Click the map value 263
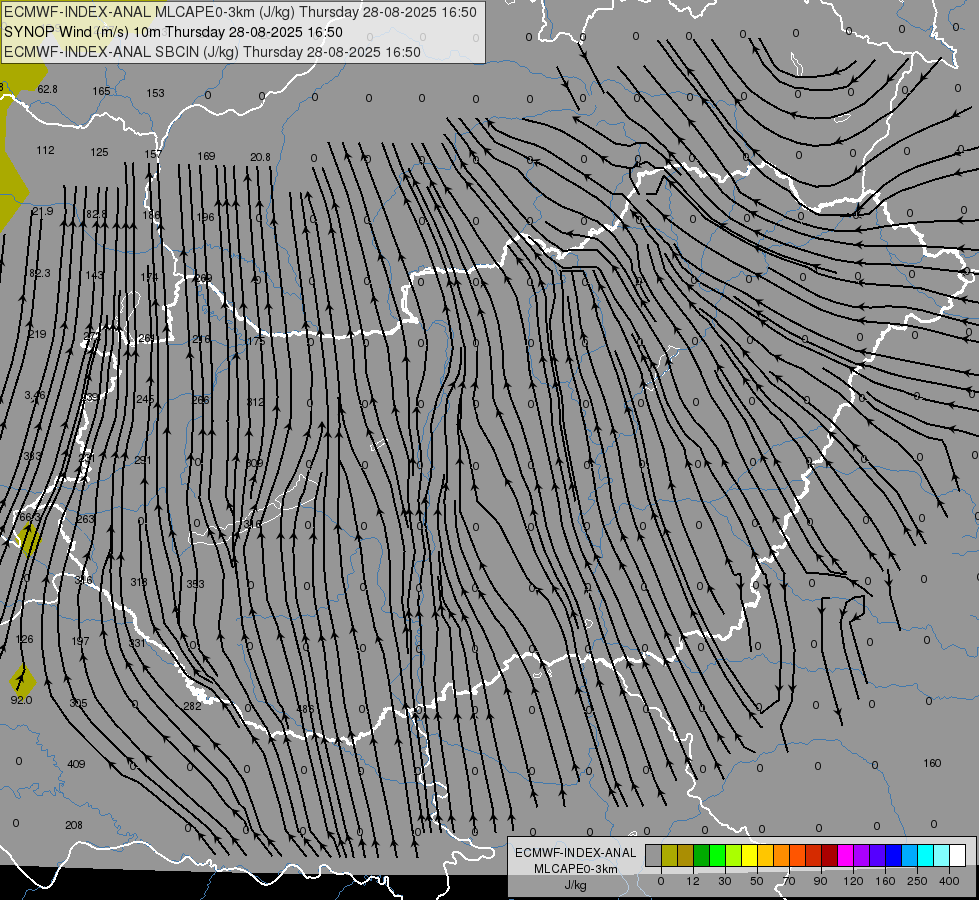Viewport: 979px width, 900px height. (x=85, y=519)
